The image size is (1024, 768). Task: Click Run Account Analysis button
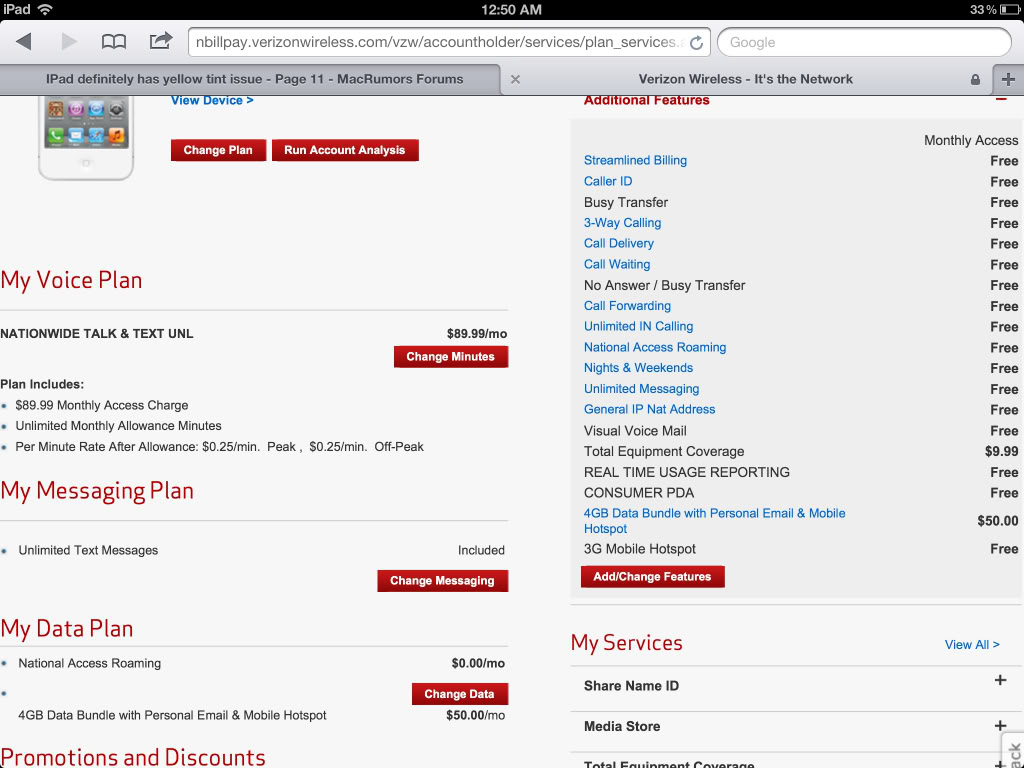point(345,150)
